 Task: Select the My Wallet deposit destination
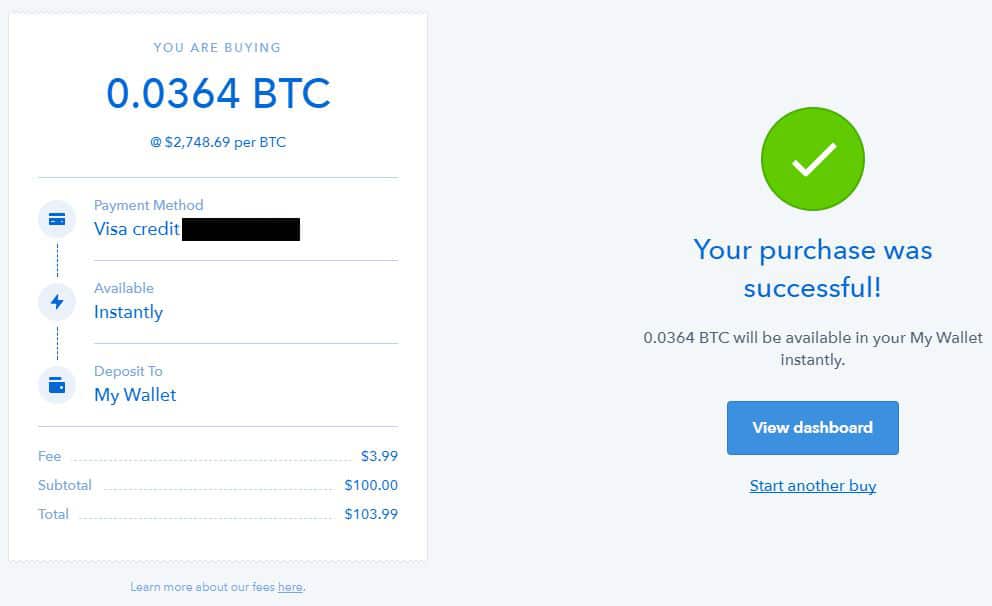point(135,395)
